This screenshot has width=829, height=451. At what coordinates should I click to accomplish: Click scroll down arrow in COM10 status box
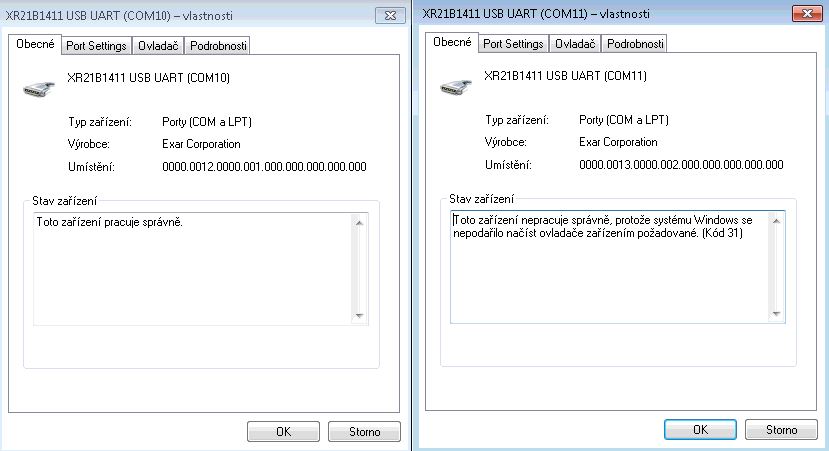tap(360, 316)
